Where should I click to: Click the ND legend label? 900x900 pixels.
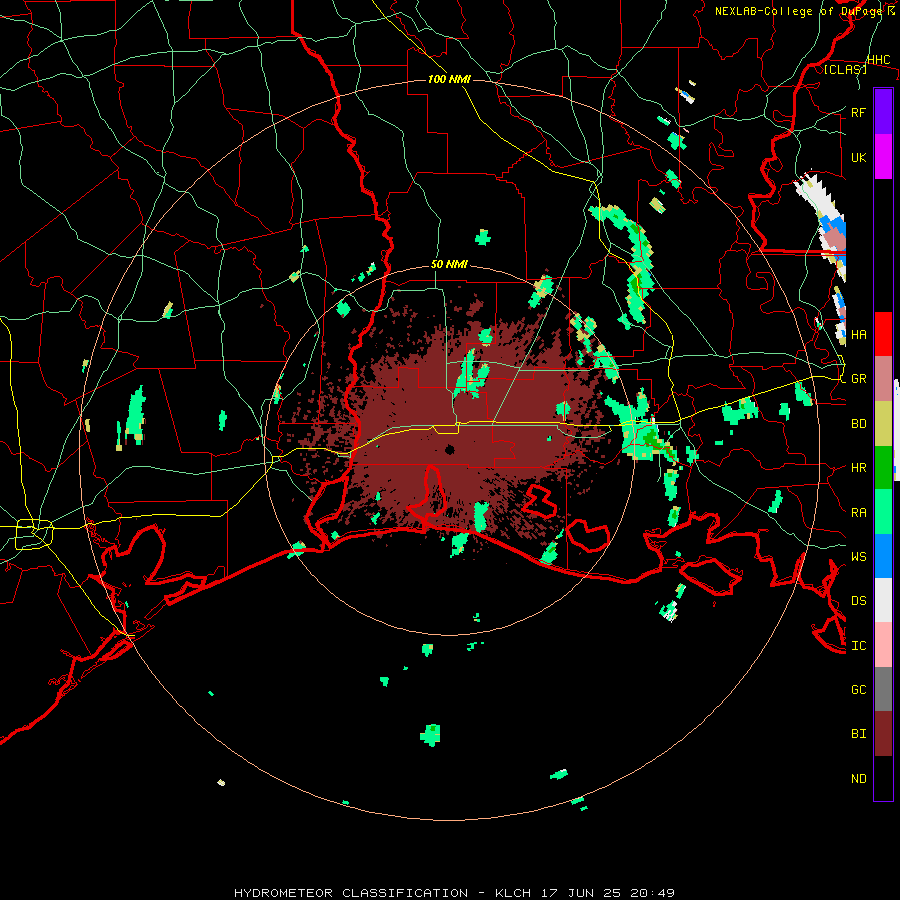[858, 778]
